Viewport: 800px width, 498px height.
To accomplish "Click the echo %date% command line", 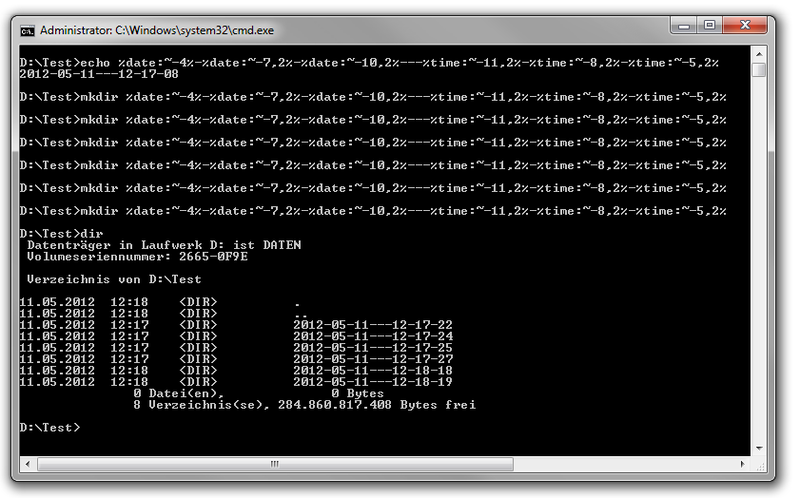I will (372, 62).
